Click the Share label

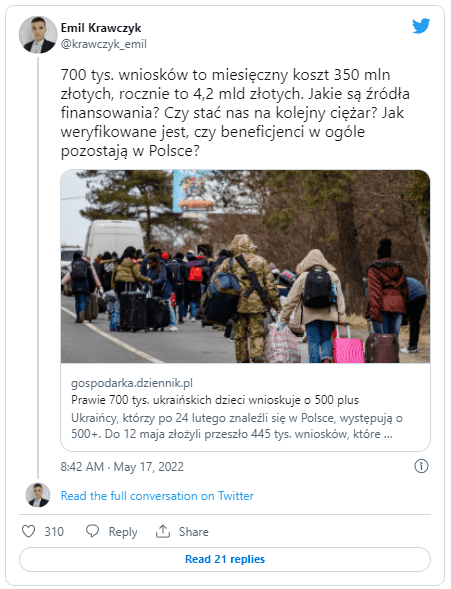(193, 532)
